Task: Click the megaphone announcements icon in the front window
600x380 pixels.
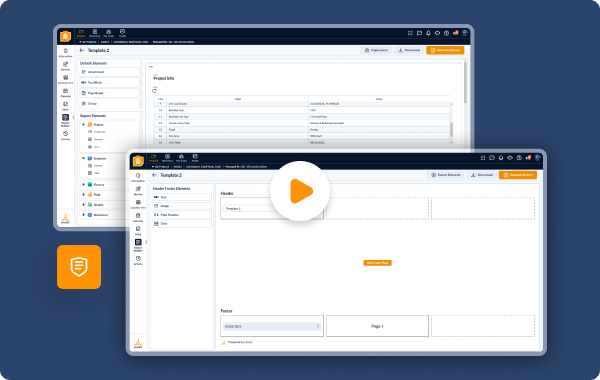Action: coord(528,158)
